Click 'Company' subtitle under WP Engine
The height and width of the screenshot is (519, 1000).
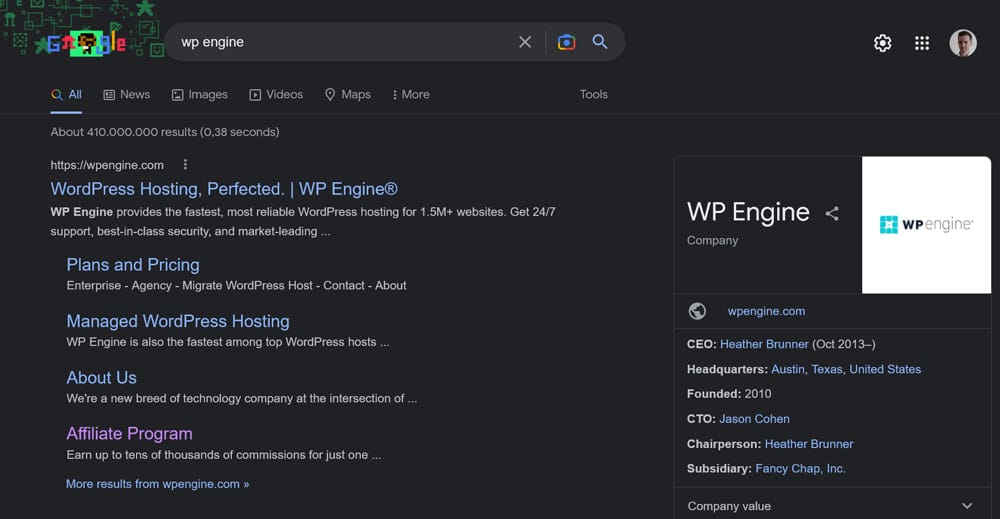[712, 240]
